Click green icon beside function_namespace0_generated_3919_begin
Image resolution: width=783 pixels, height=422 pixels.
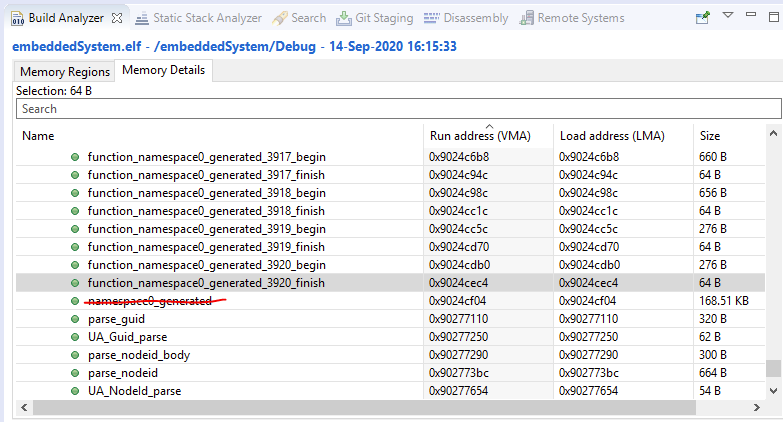[75, 229]
